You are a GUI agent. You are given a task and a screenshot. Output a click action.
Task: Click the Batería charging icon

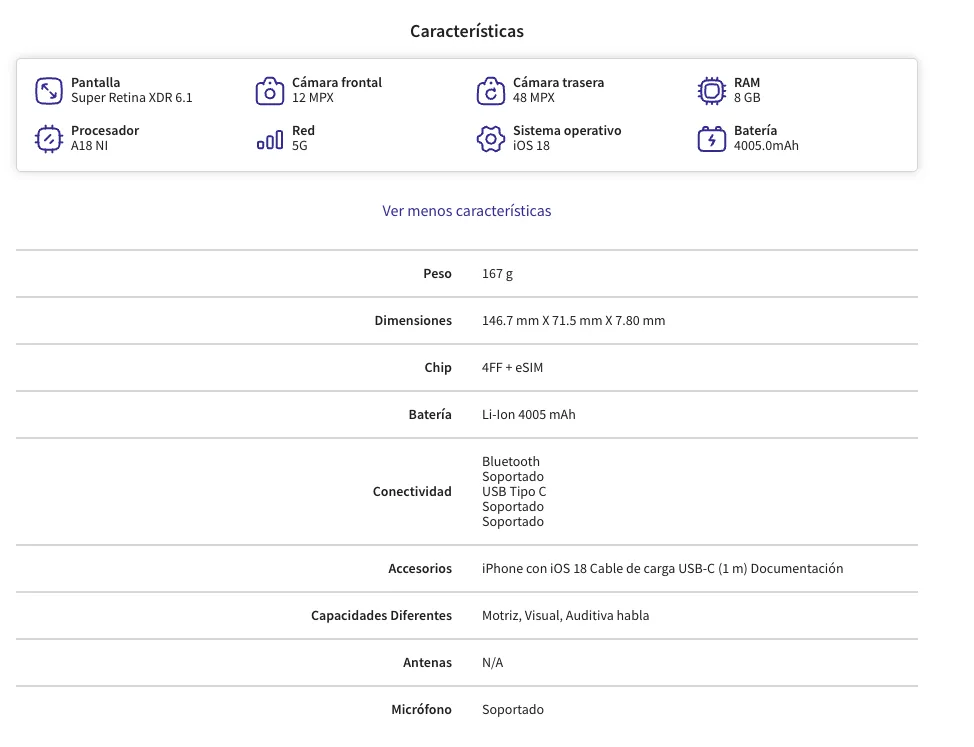coord(711,138)
